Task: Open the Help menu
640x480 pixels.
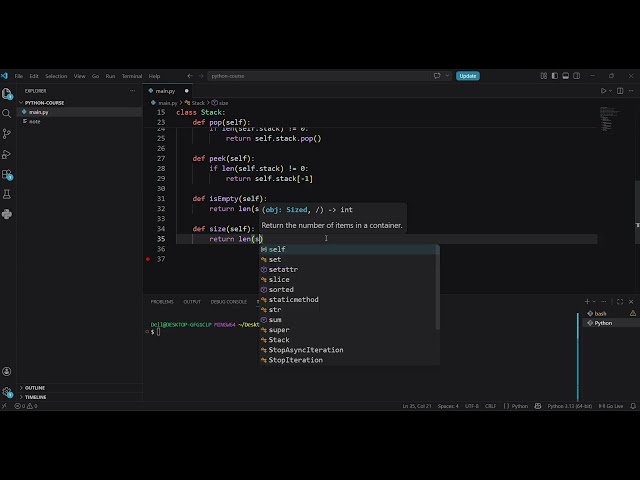Action: coord(154,76)
